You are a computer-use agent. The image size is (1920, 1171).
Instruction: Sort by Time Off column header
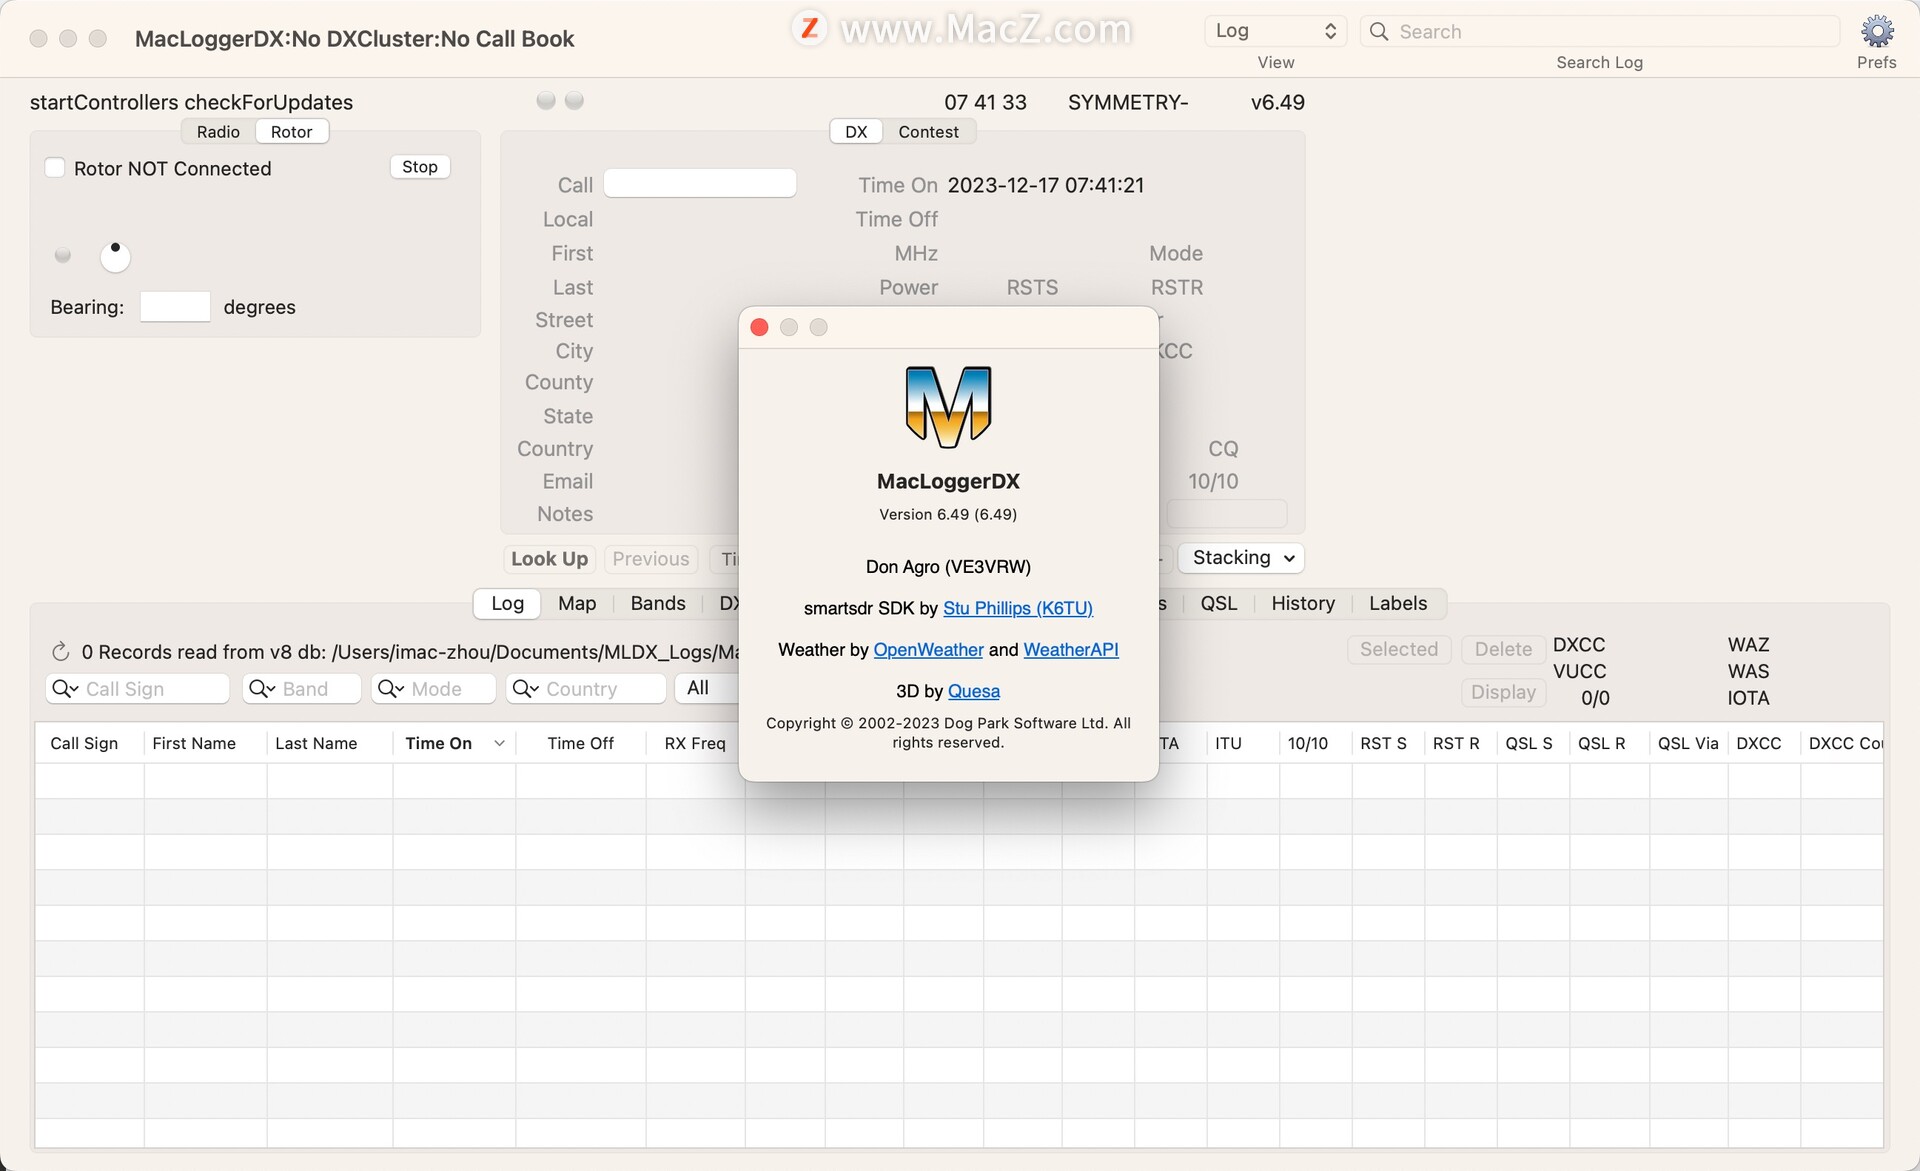click(x=581, y=743)
